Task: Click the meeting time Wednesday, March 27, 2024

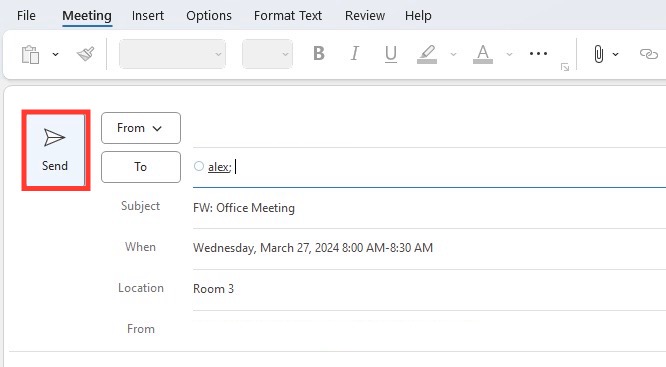Action: click(313, 248)
